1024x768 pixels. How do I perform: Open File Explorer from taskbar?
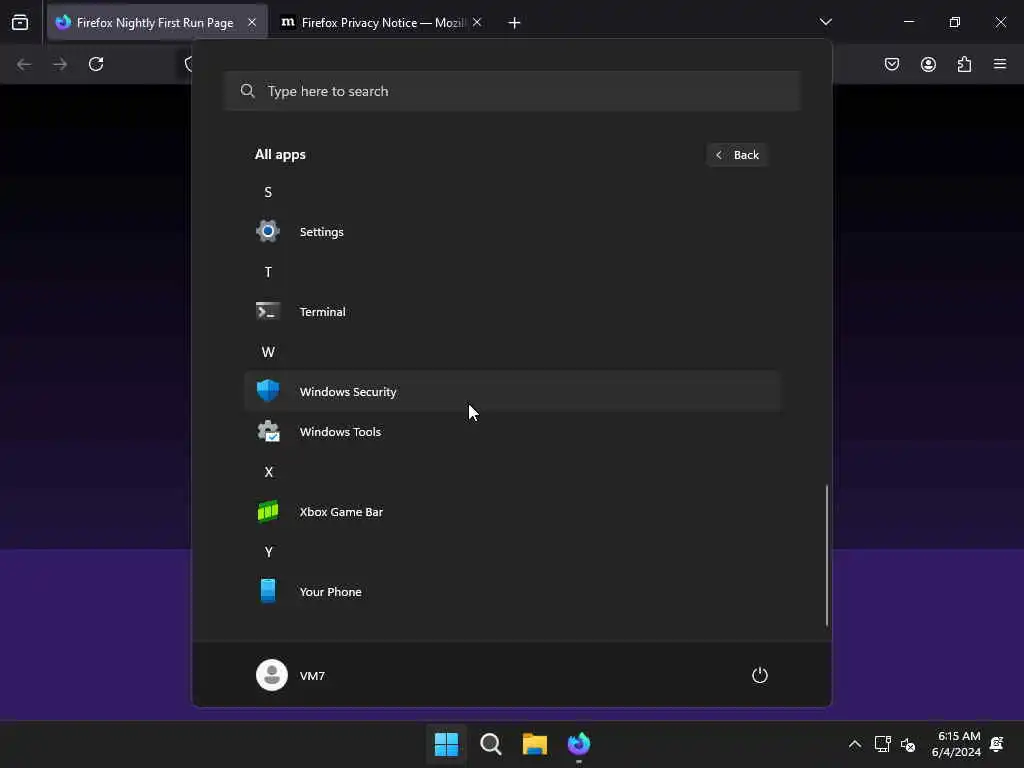[535, 744]
